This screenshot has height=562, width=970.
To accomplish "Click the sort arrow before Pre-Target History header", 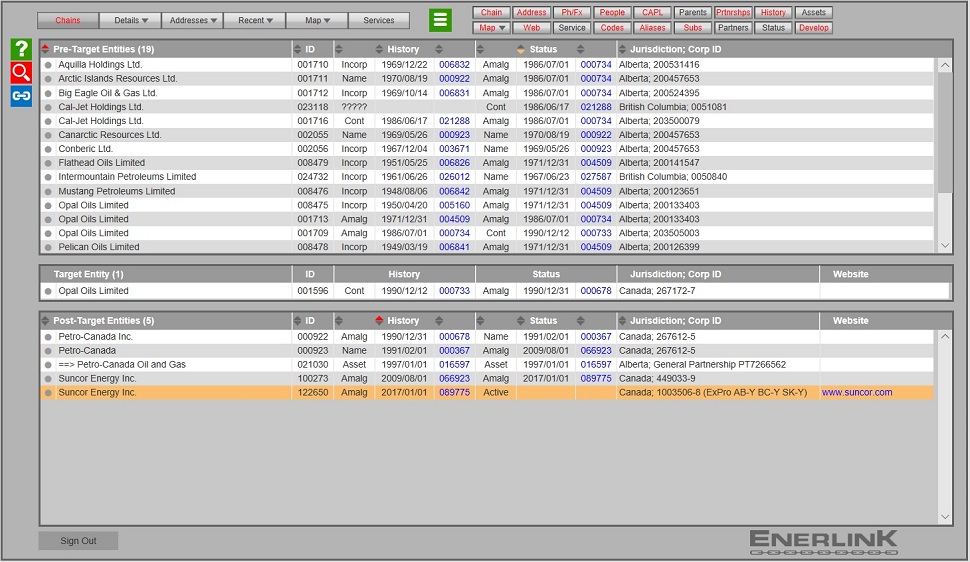I will [x=379, y=49].
